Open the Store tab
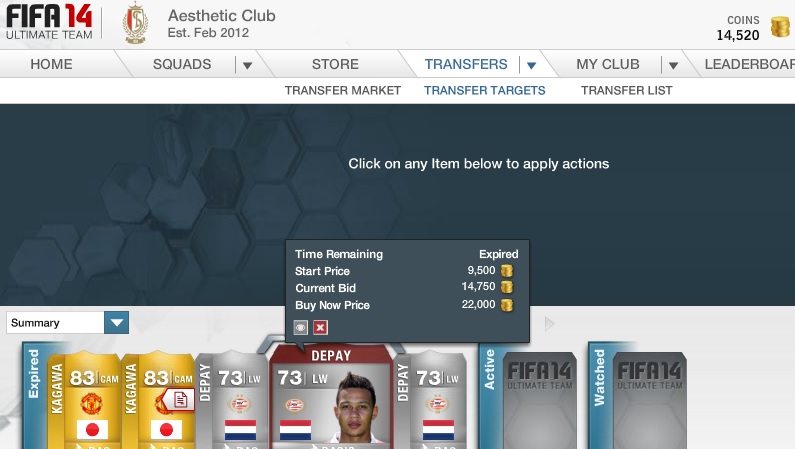795x449 pixels. [x=335, y=64]
